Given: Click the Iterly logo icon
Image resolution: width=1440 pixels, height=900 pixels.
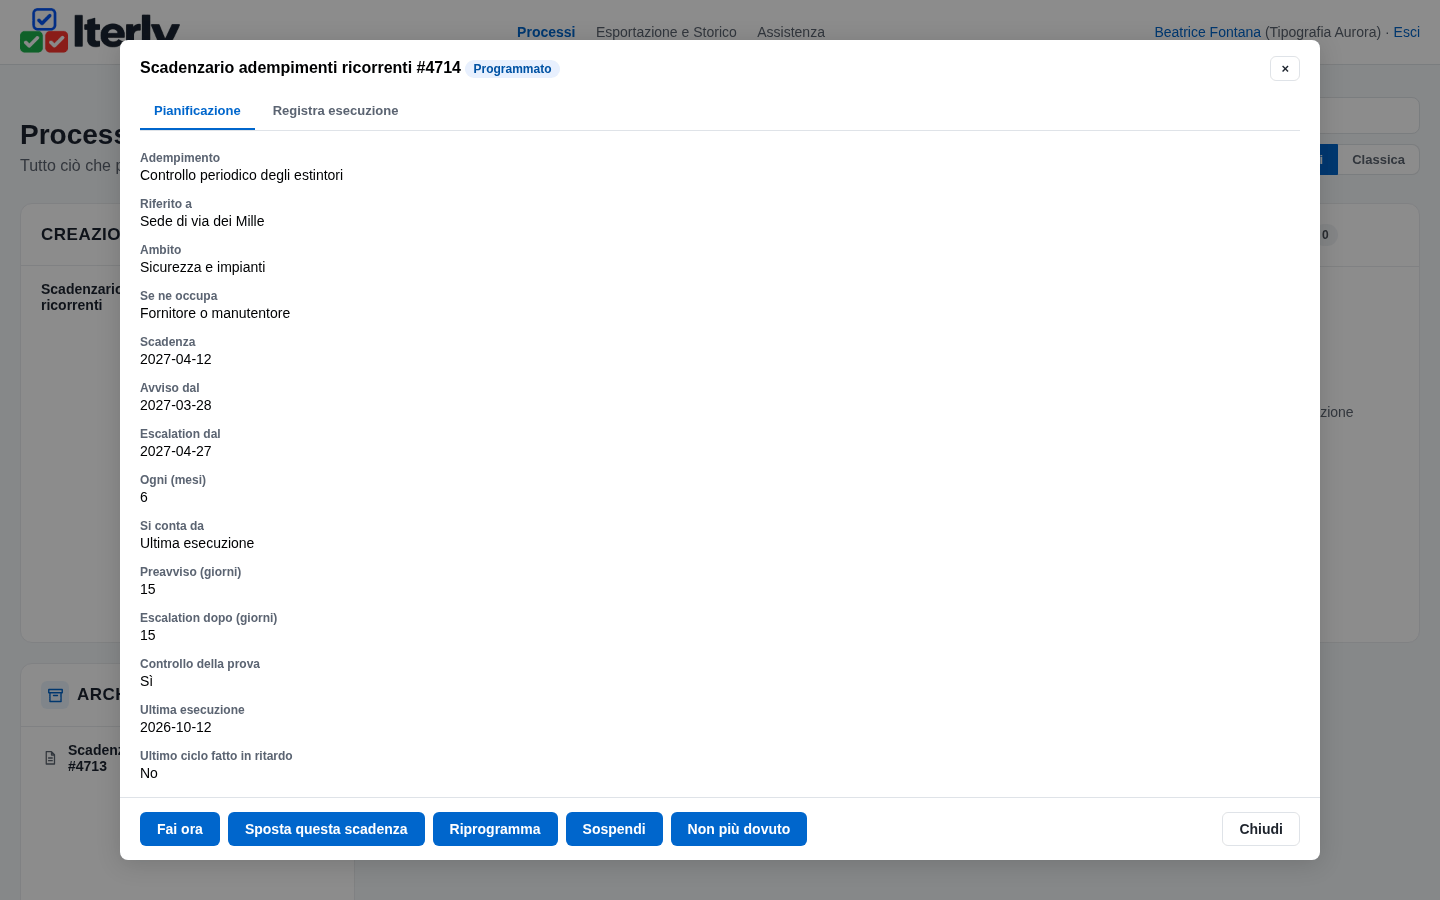Looking at the screenshot, I should tap(44, 30).
